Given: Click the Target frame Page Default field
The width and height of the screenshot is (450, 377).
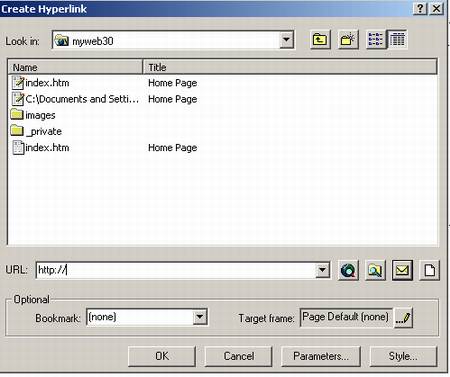Looking at the screenshot, I should 346,317.
